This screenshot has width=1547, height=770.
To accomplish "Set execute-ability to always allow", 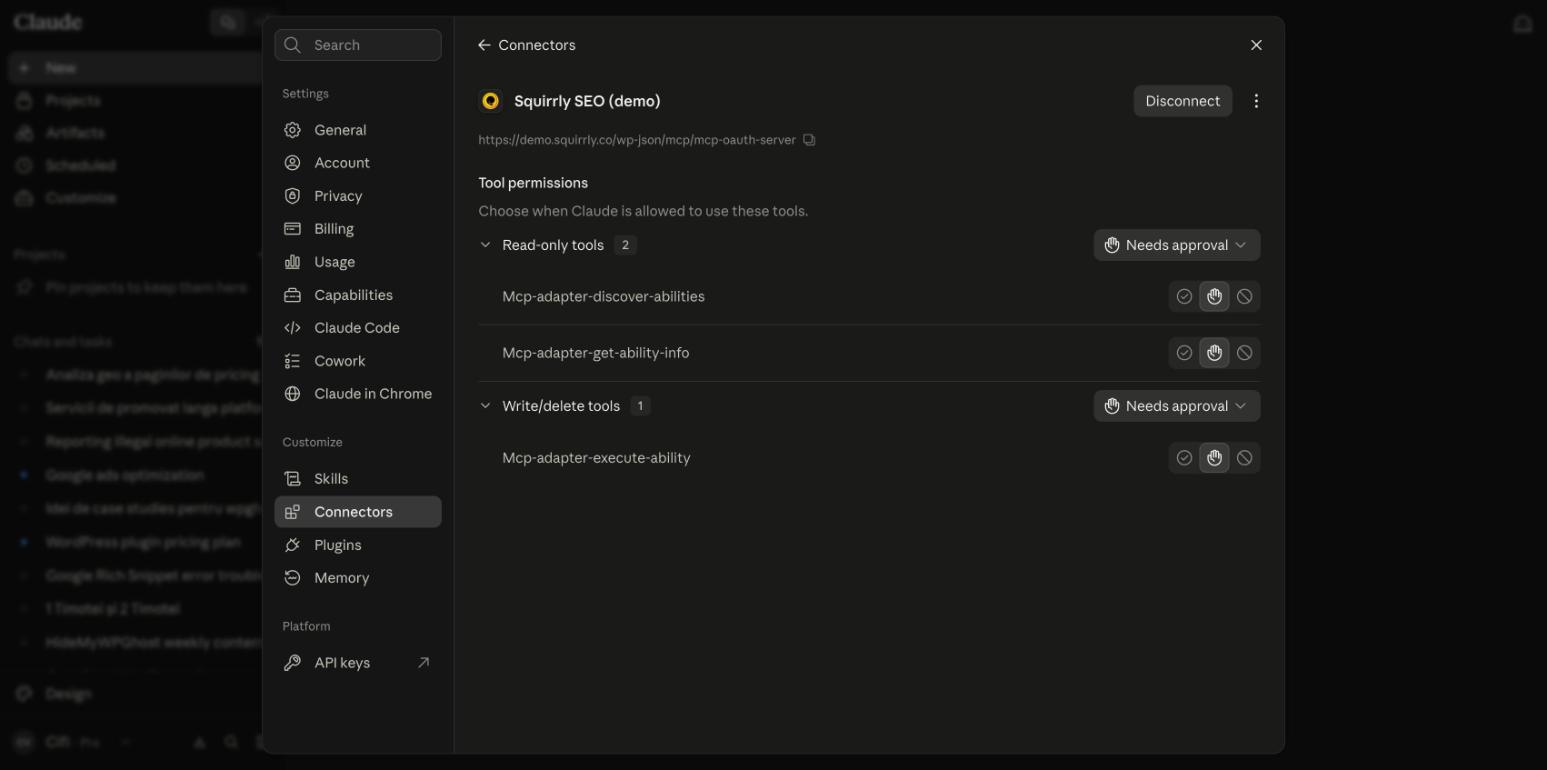I will pyautogui.click(x=1184, y=458).
